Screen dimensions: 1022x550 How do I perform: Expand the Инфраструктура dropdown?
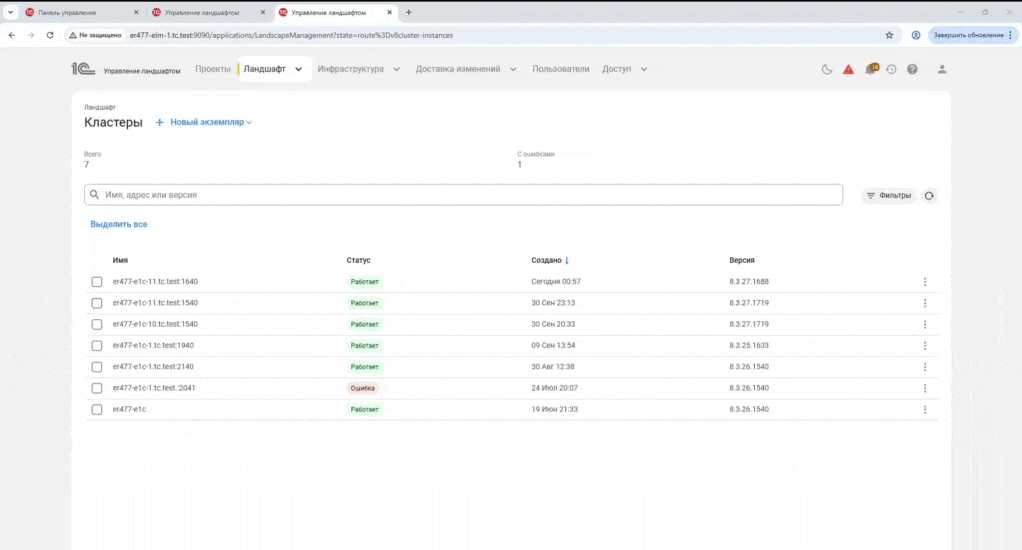click(x=396, y=69)
